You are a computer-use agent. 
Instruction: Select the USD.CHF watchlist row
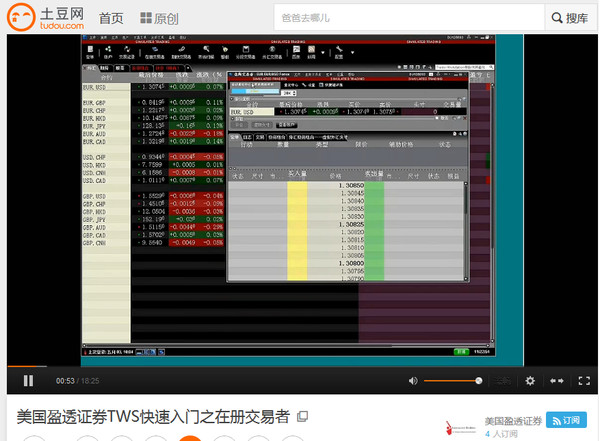[x=153, y=157]
